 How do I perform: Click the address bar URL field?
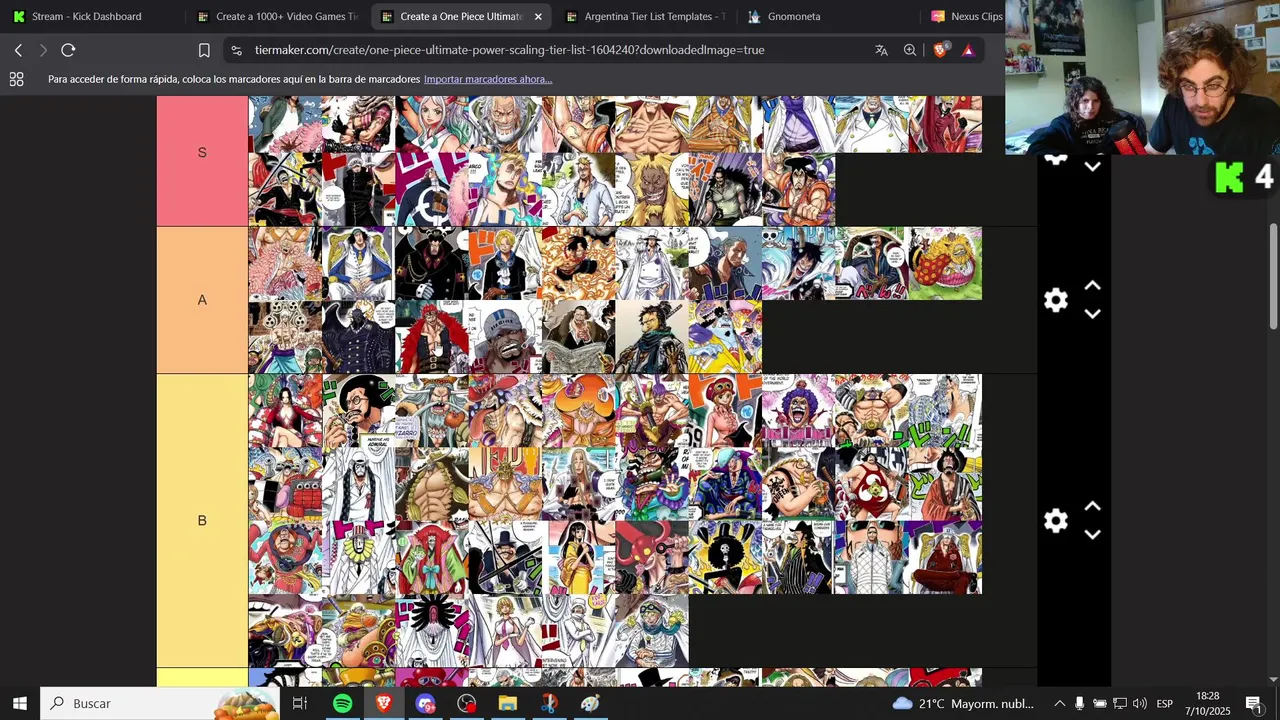509,50
